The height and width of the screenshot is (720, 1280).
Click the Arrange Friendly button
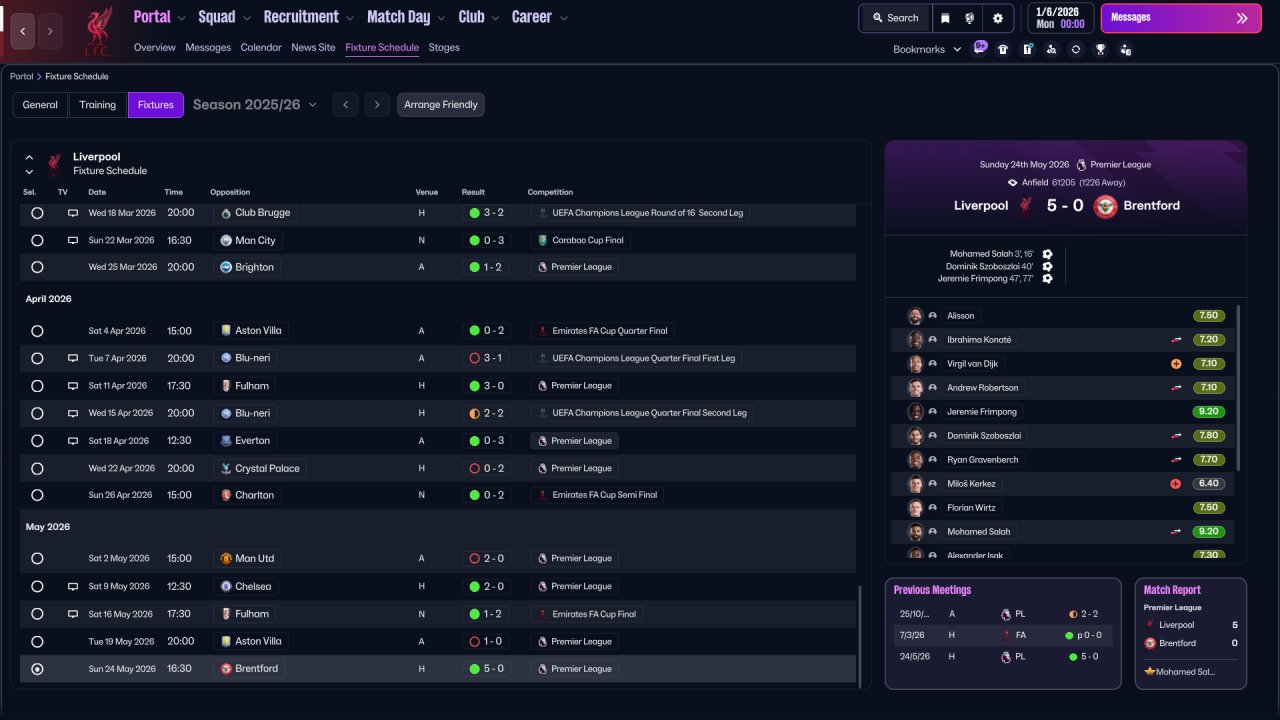pyautogui.click(x=441, y=105)
